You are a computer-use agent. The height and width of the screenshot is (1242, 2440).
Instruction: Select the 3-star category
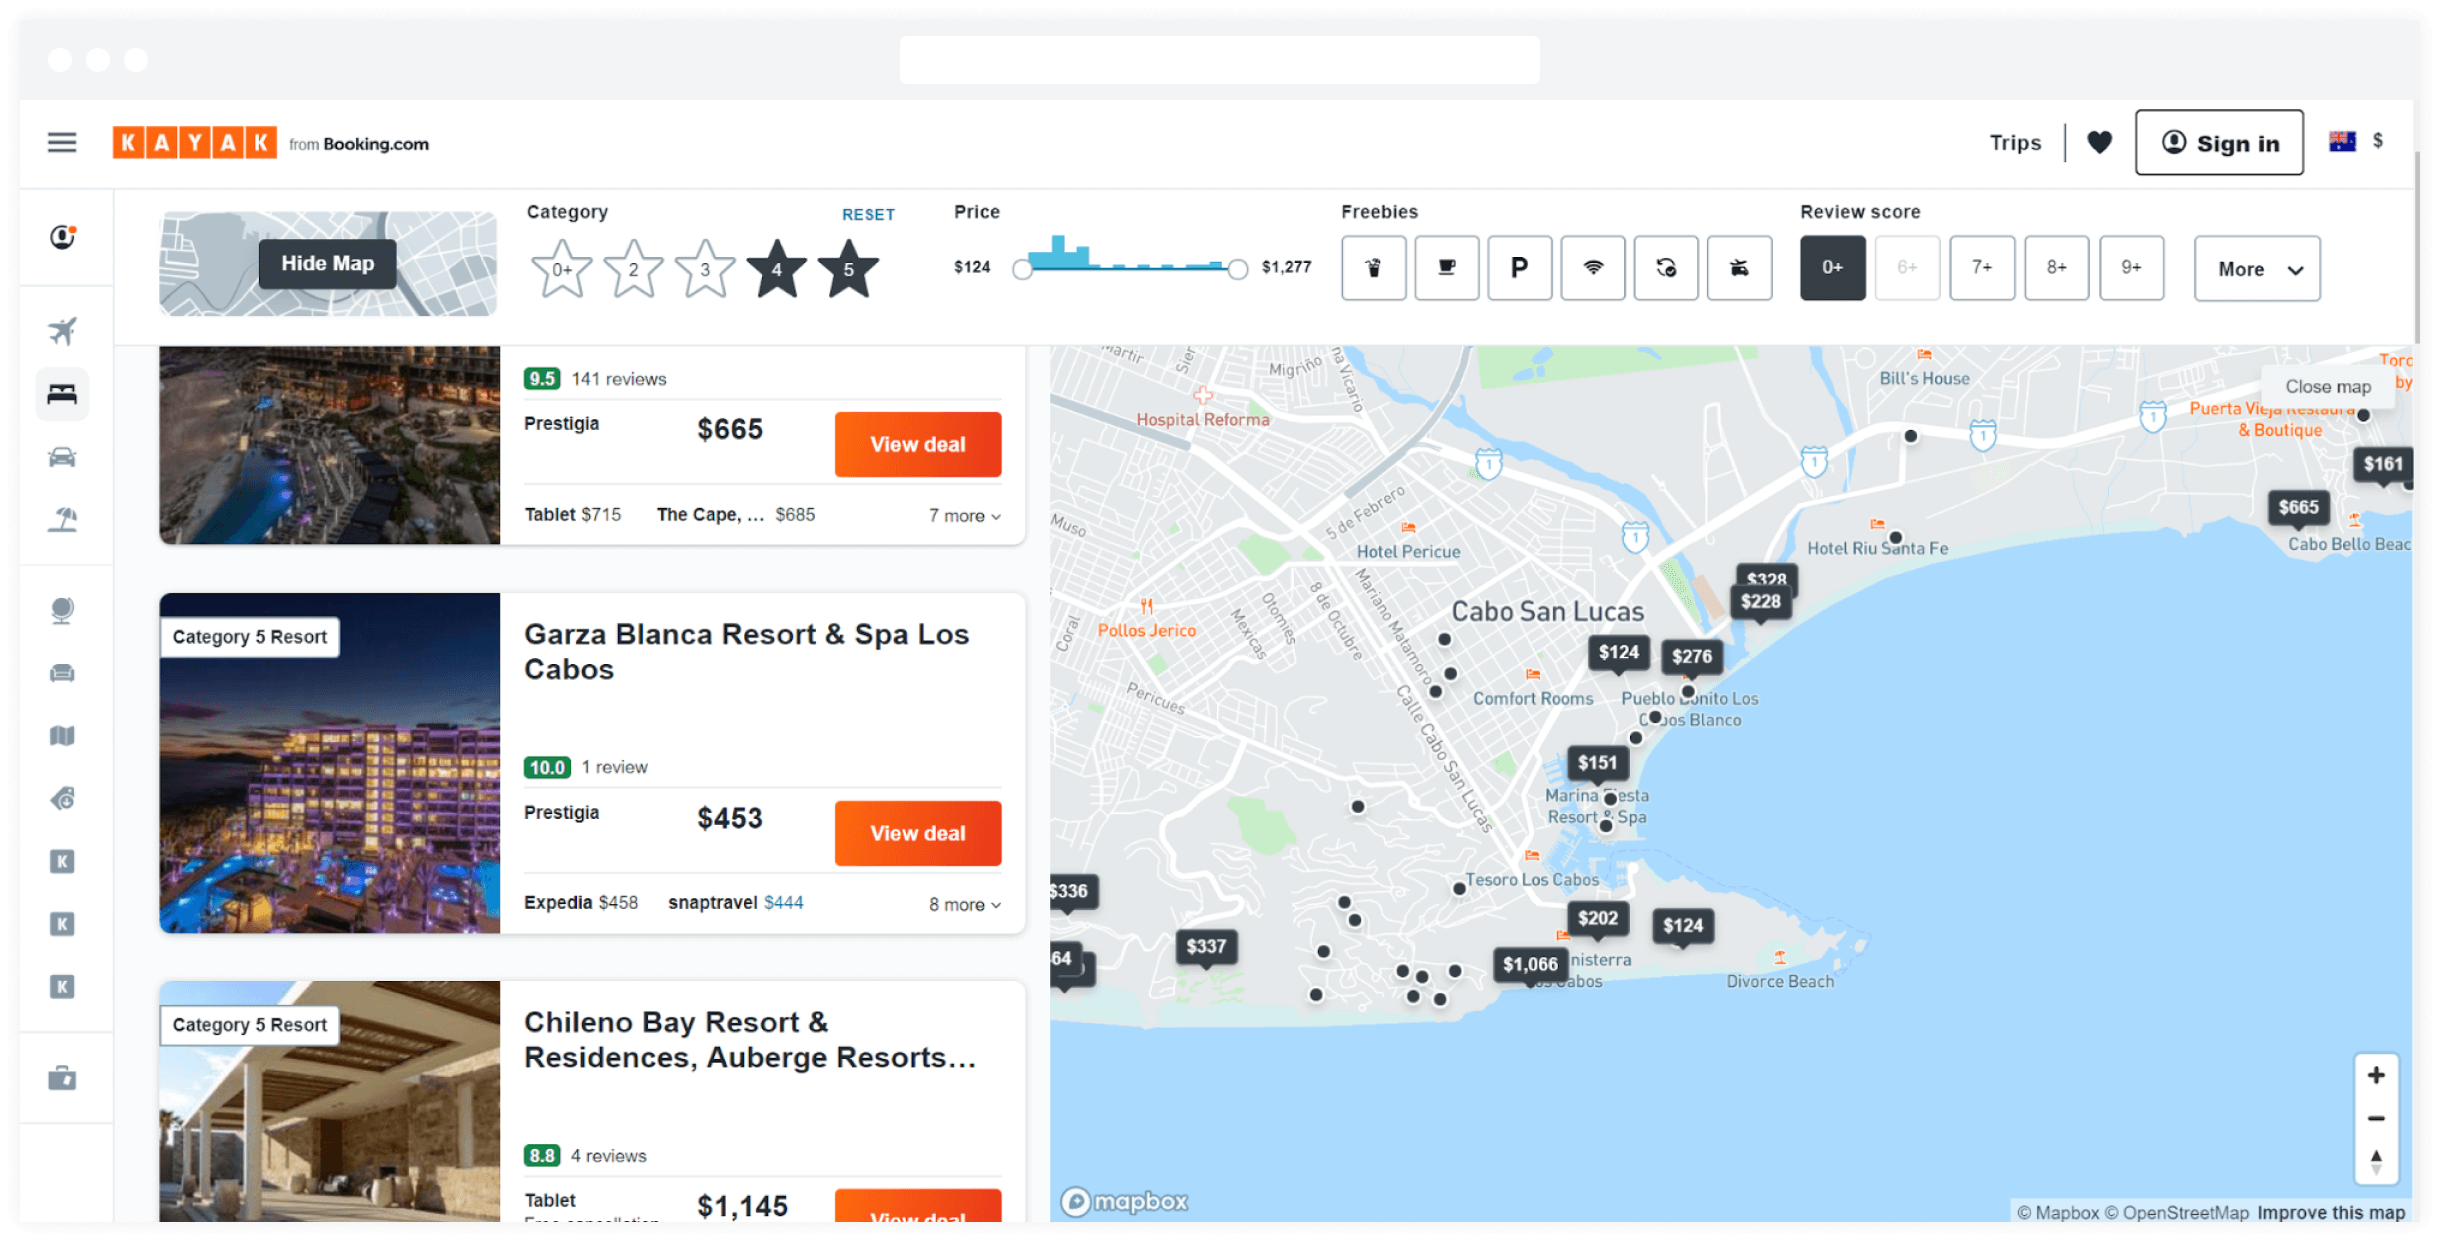tap(705, 268)
